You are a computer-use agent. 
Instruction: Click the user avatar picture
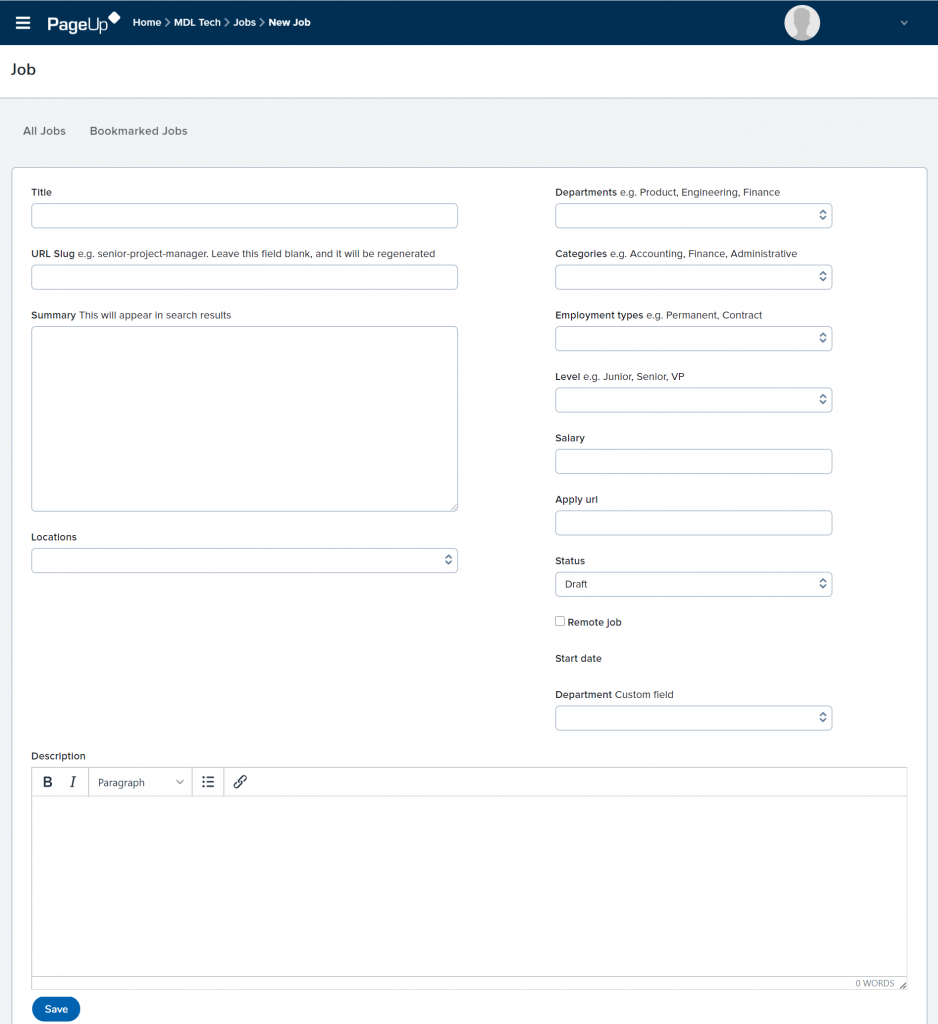pos(801,23)
